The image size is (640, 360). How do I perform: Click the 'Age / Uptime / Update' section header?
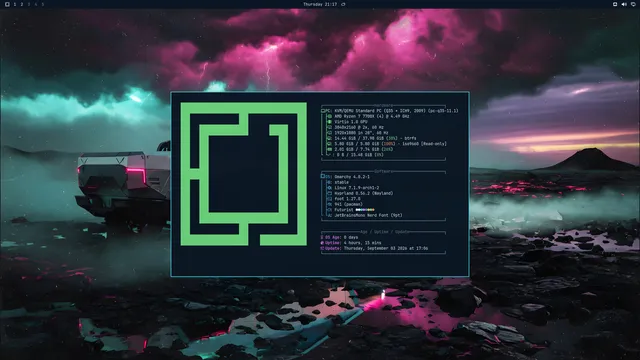click(x=384, y=232)
